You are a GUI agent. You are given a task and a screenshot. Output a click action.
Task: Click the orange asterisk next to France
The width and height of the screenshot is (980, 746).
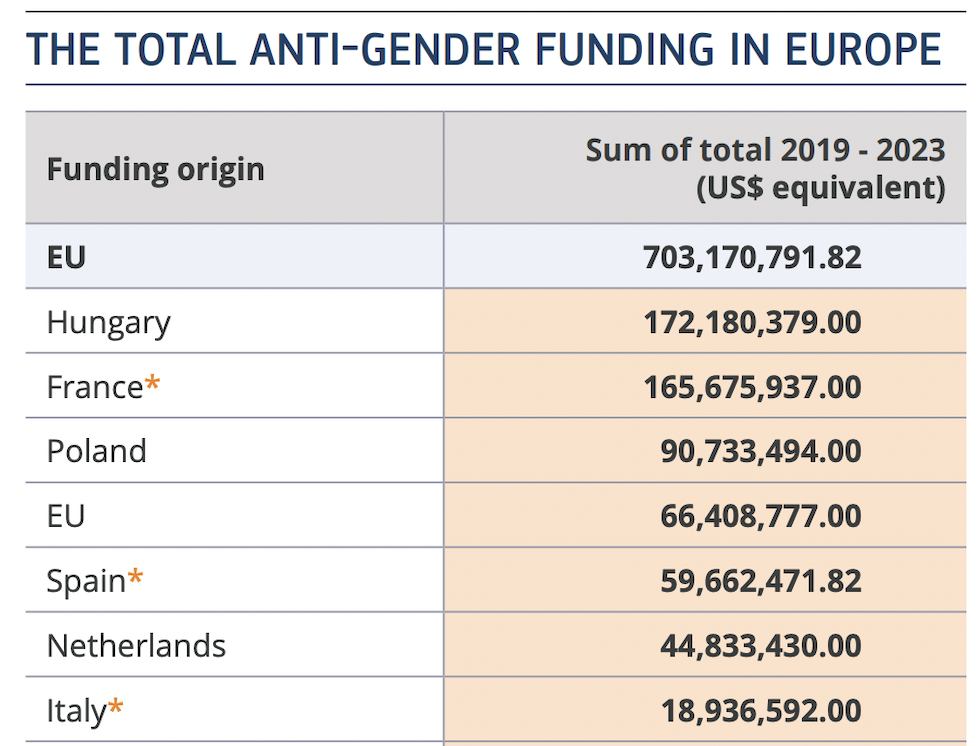[x=153, y=384]
